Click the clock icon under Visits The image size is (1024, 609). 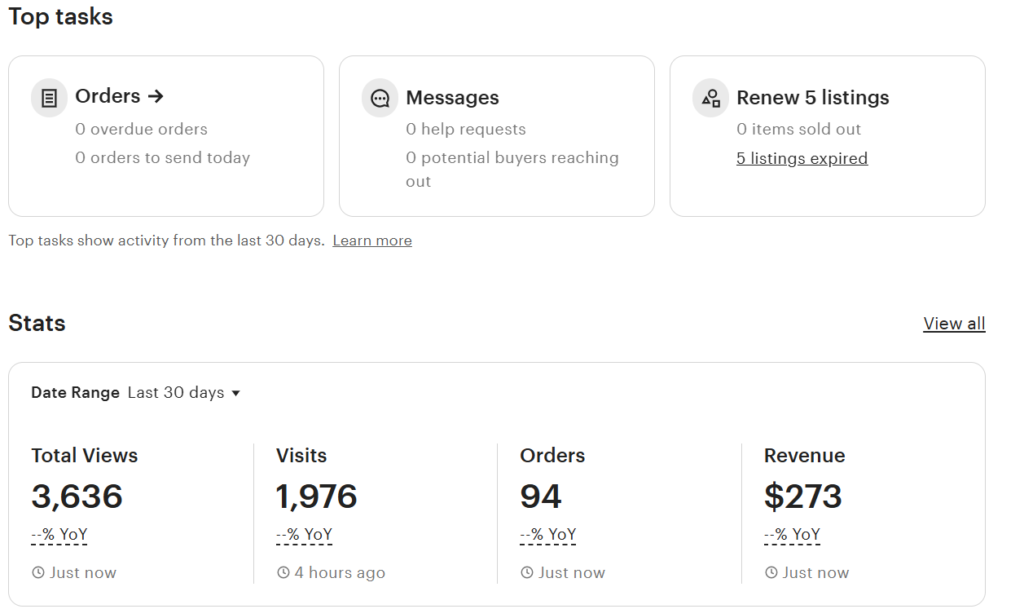tap(283, 573)
